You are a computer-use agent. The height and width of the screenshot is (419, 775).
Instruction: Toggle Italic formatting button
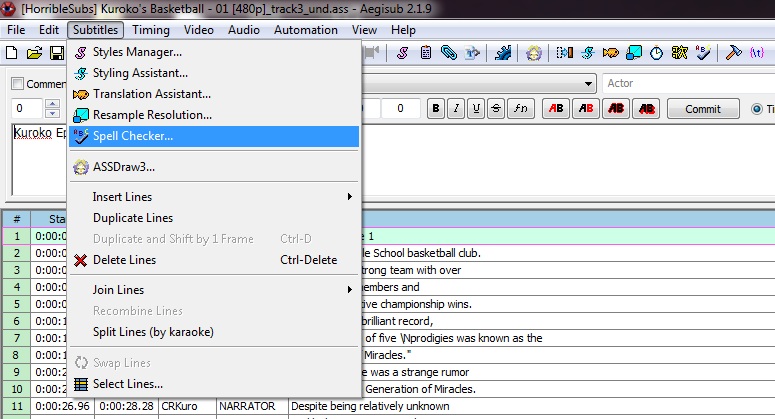(456, 108)
